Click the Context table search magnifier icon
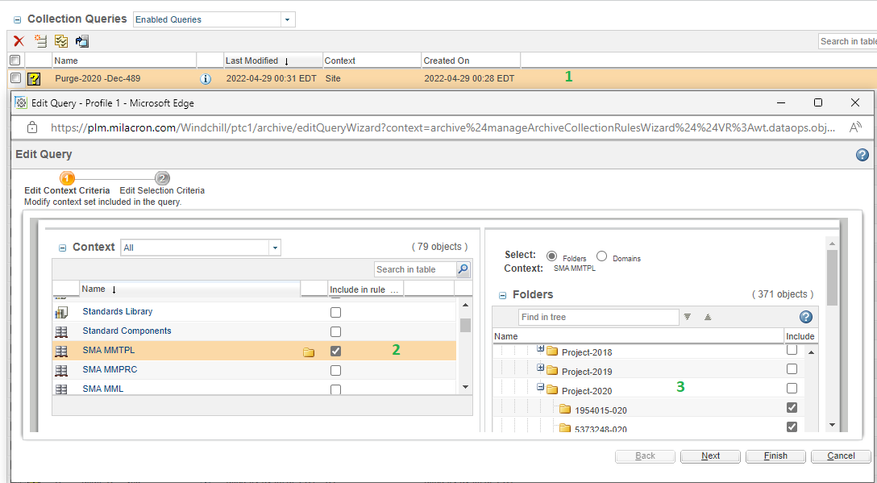 (462, 269)
